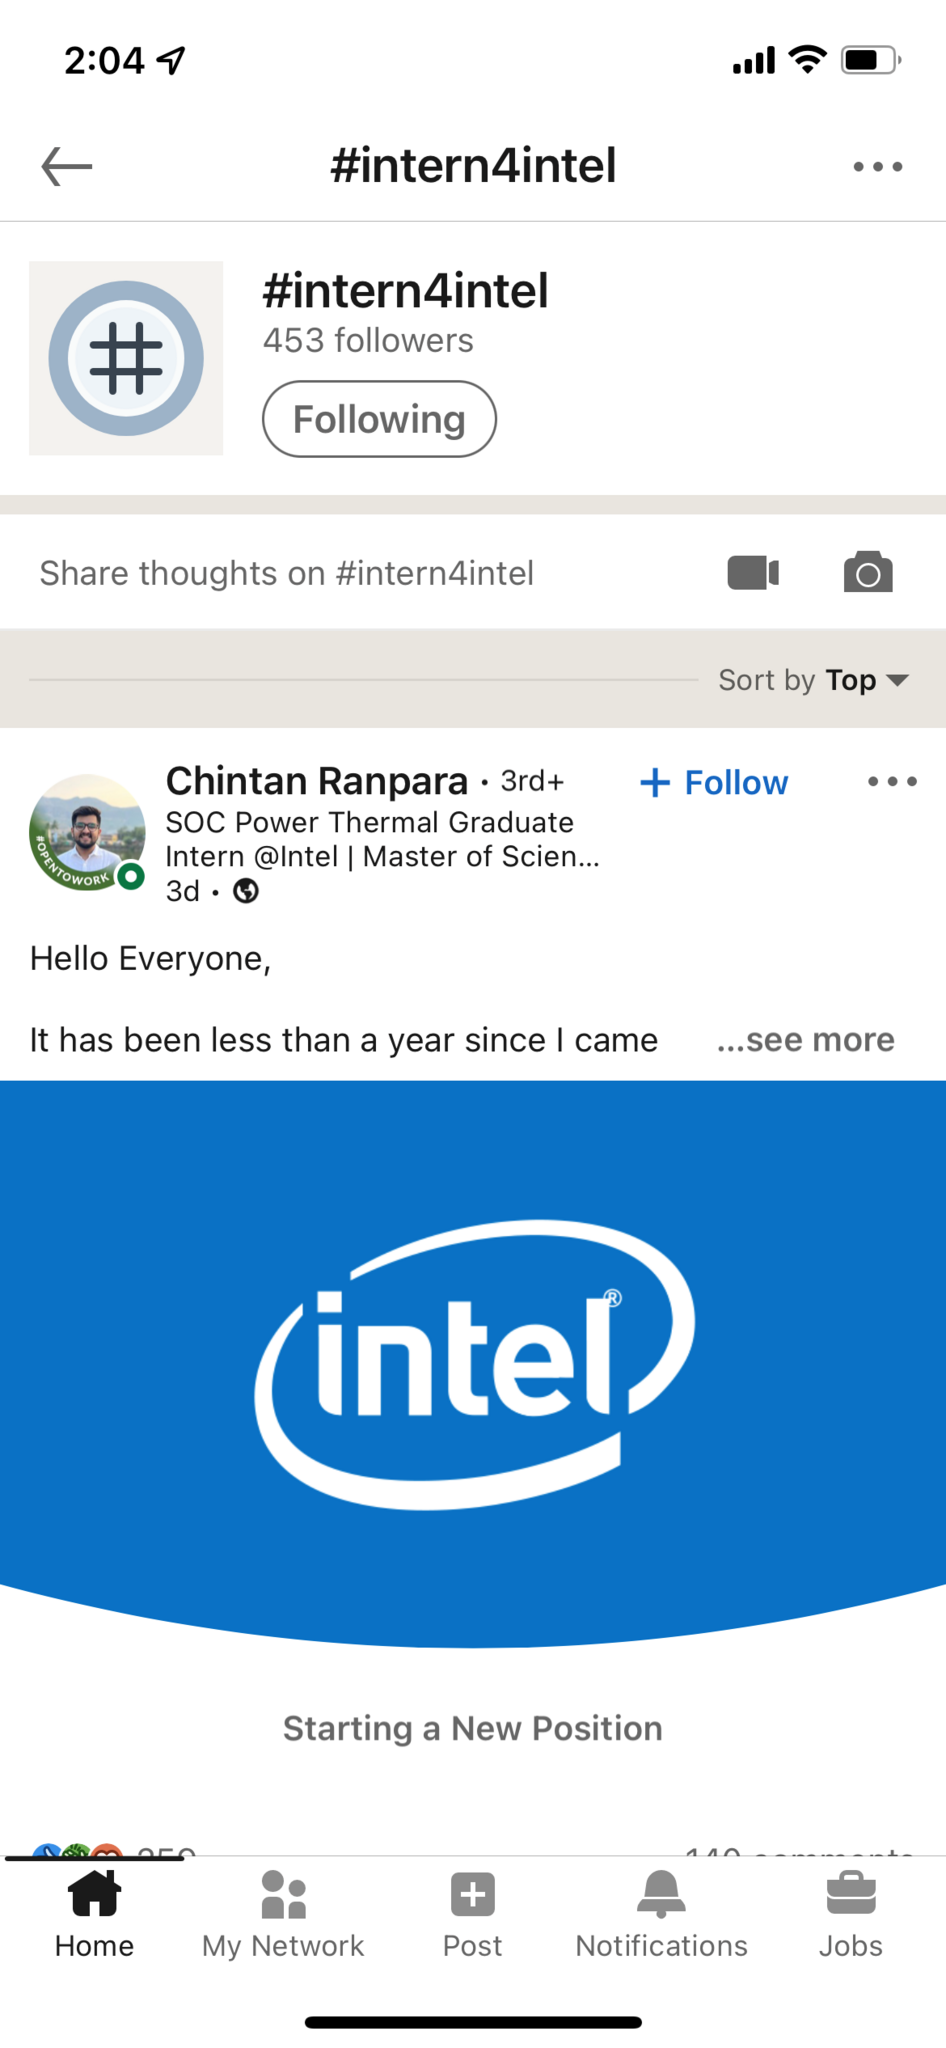Open Chintan Ranpara's name link

[317, 781]
